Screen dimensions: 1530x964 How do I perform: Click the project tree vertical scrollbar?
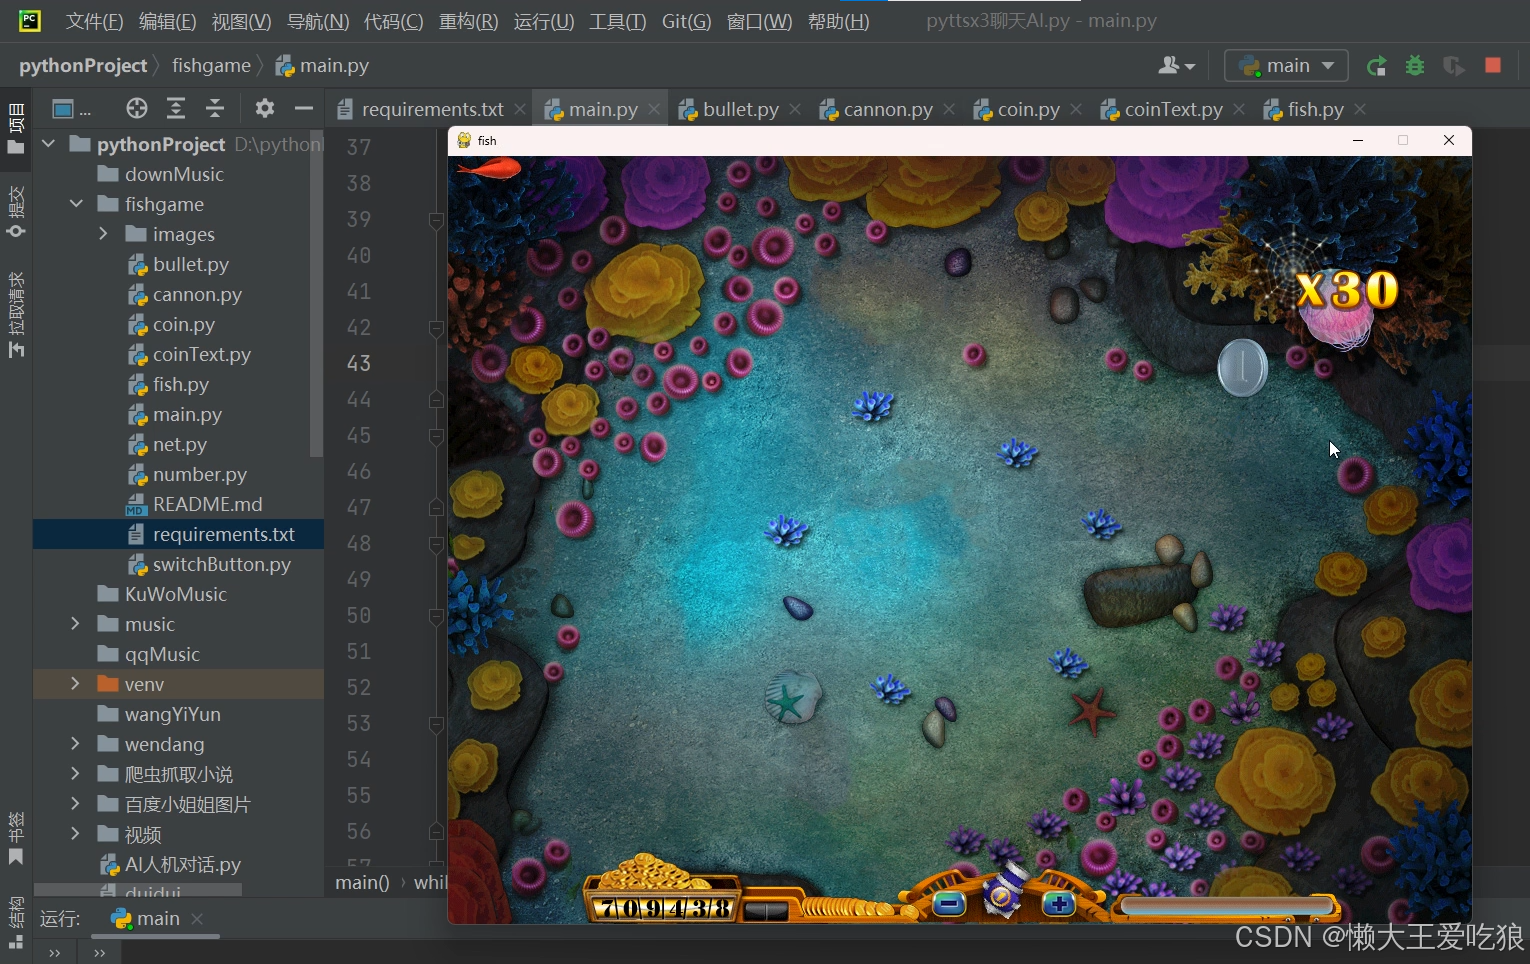(317, 294)
